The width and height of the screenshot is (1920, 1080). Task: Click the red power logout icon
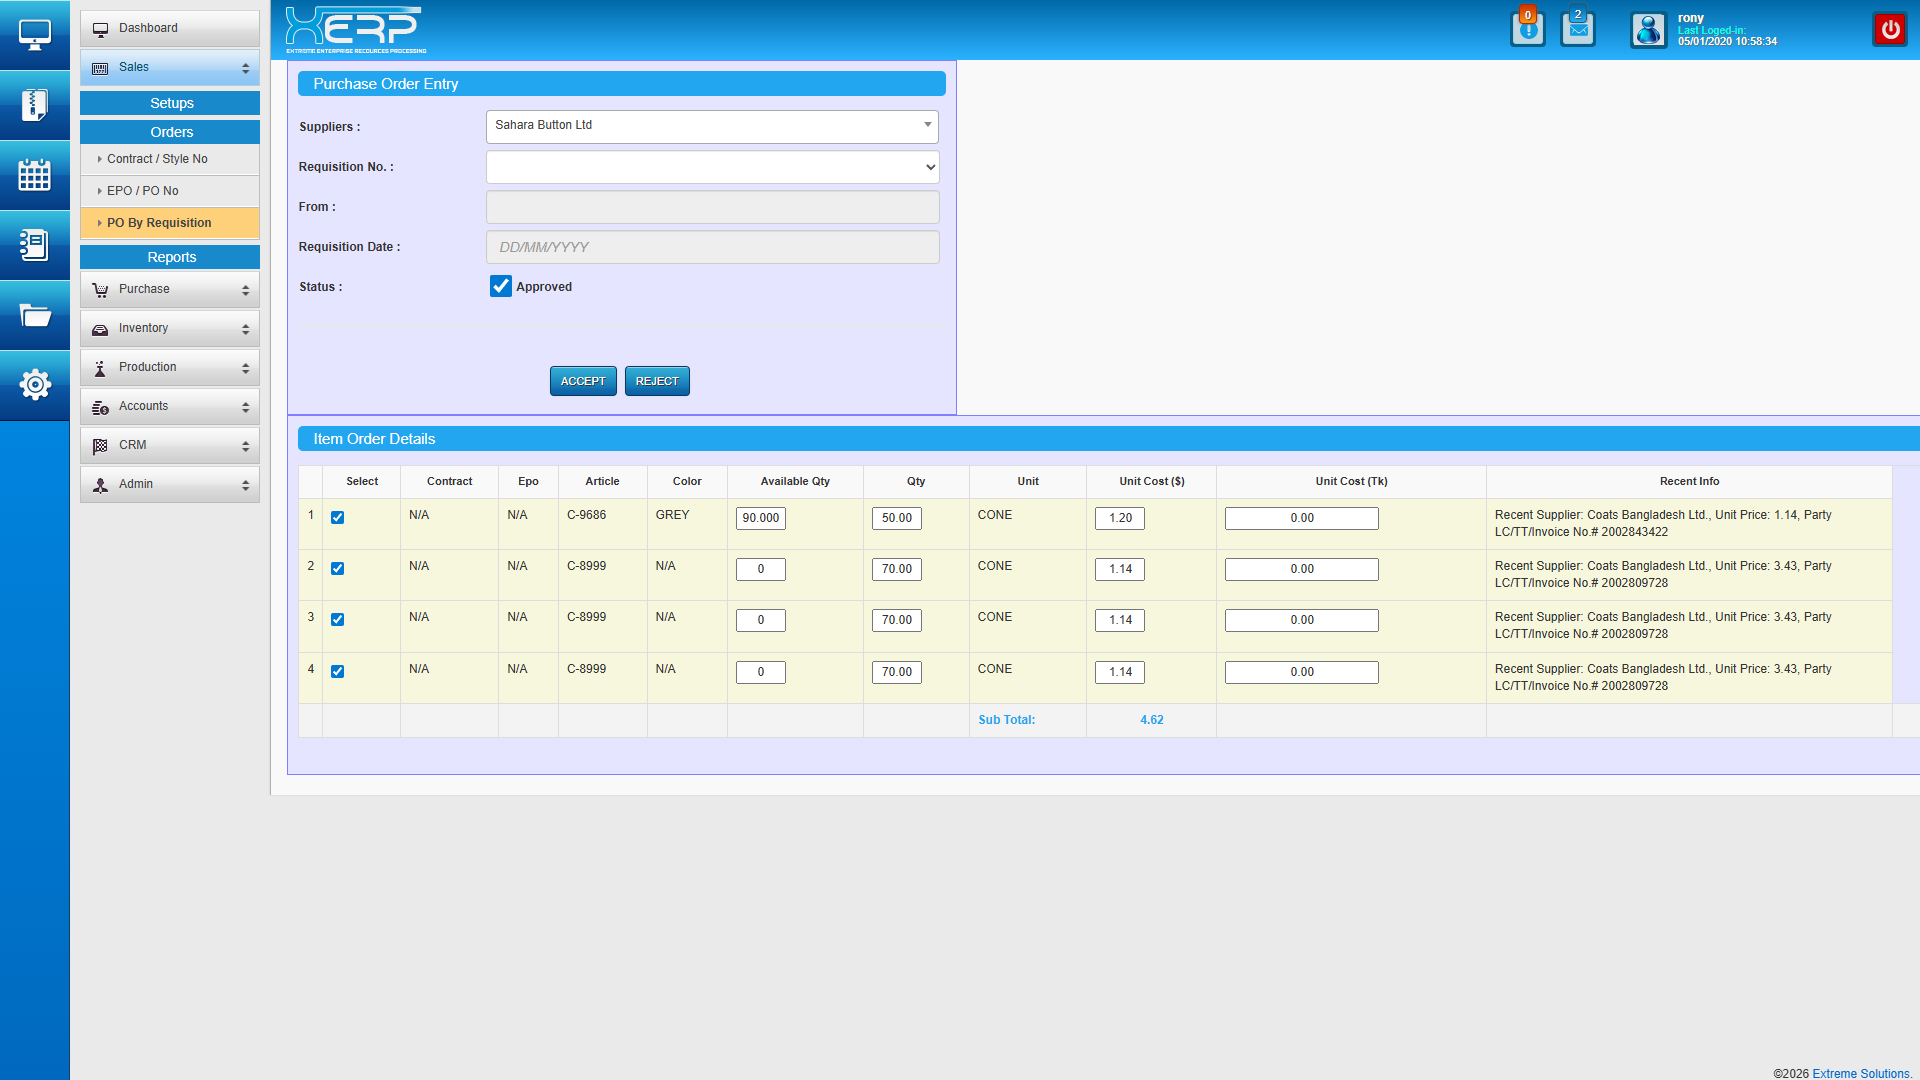point(1889,29)
